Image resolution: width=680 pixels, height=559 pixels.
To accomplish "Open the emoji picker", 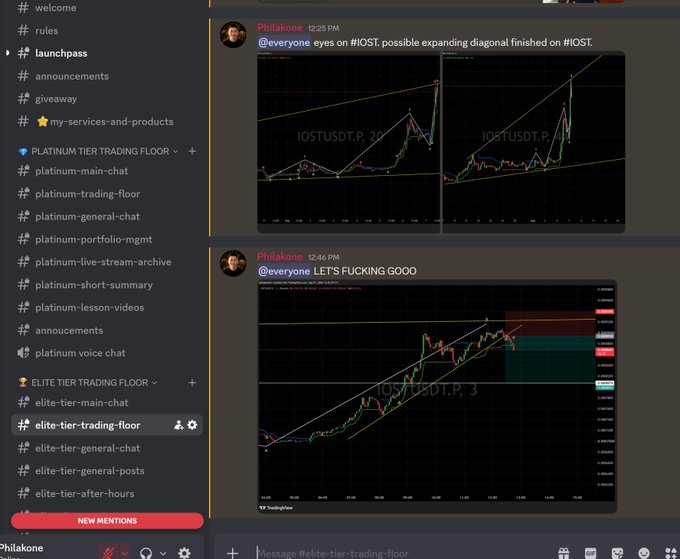I will coord(644,553).
